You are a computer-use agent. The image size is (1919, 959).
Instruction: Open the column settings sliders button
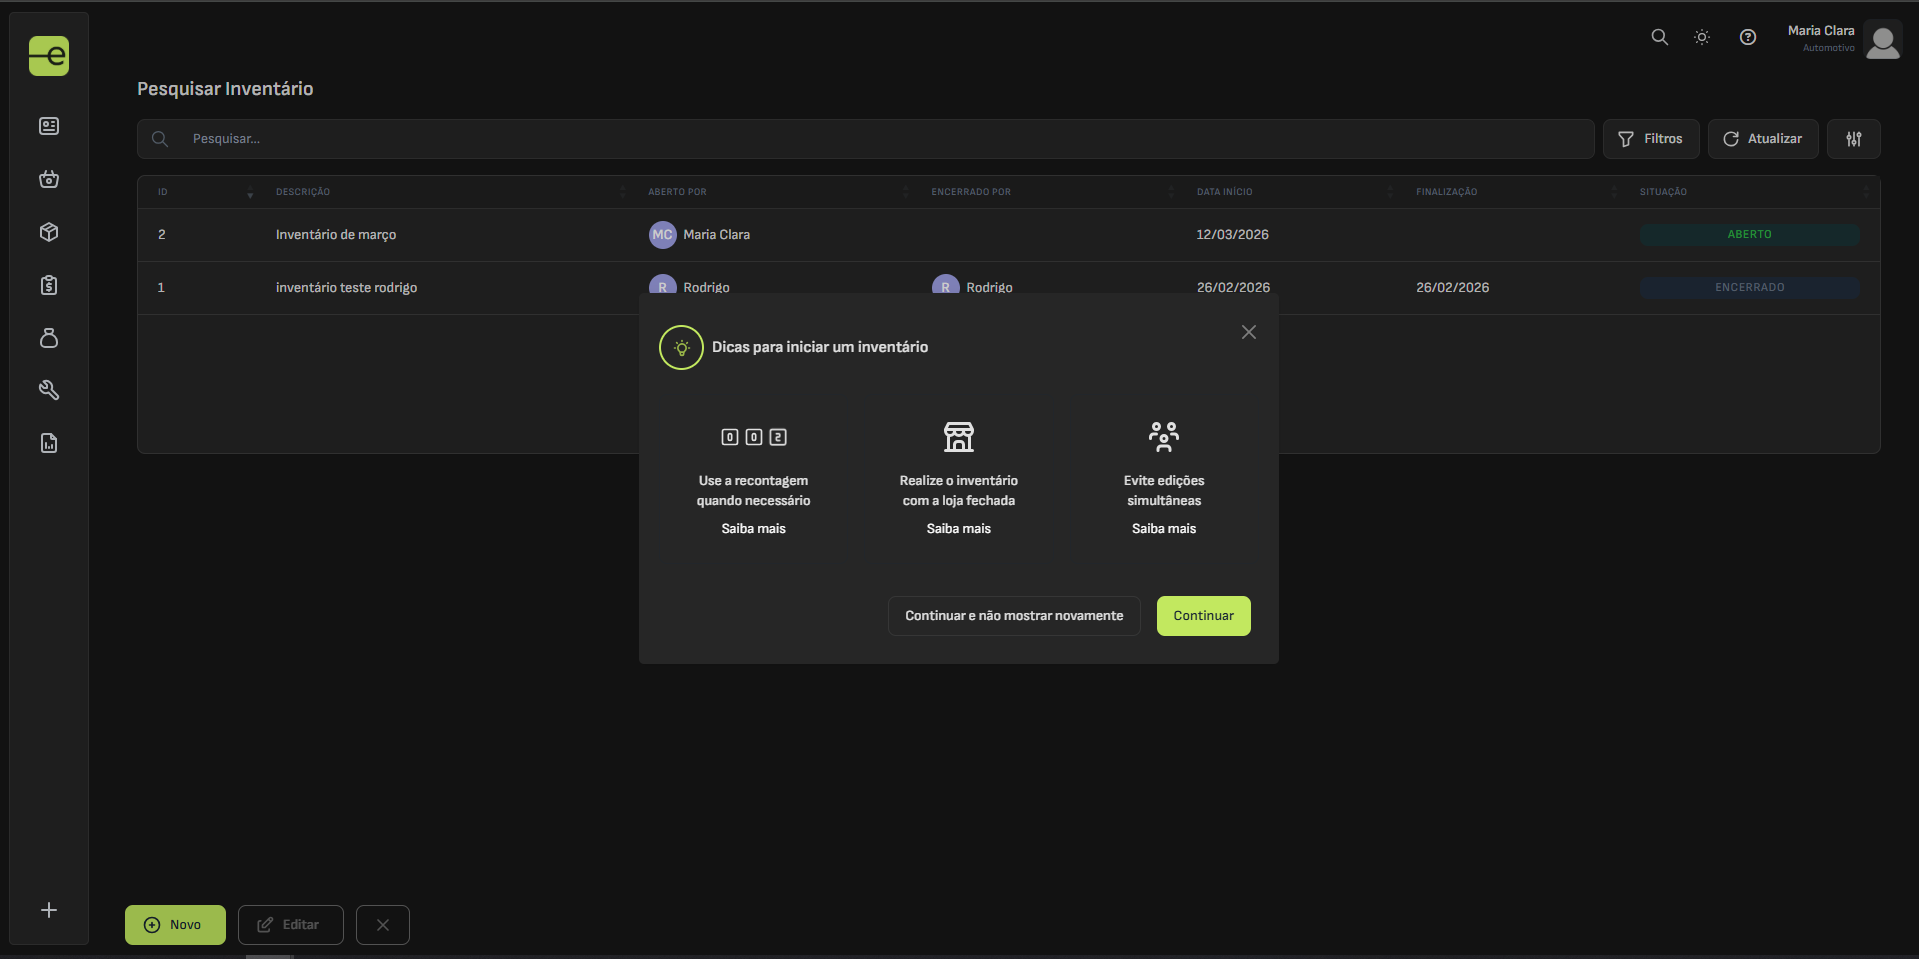[x=1853, y=139]
